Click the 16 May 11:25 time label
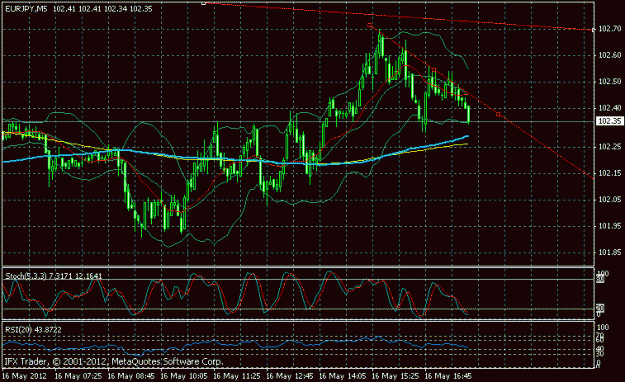625x382 pixels. 237,376
